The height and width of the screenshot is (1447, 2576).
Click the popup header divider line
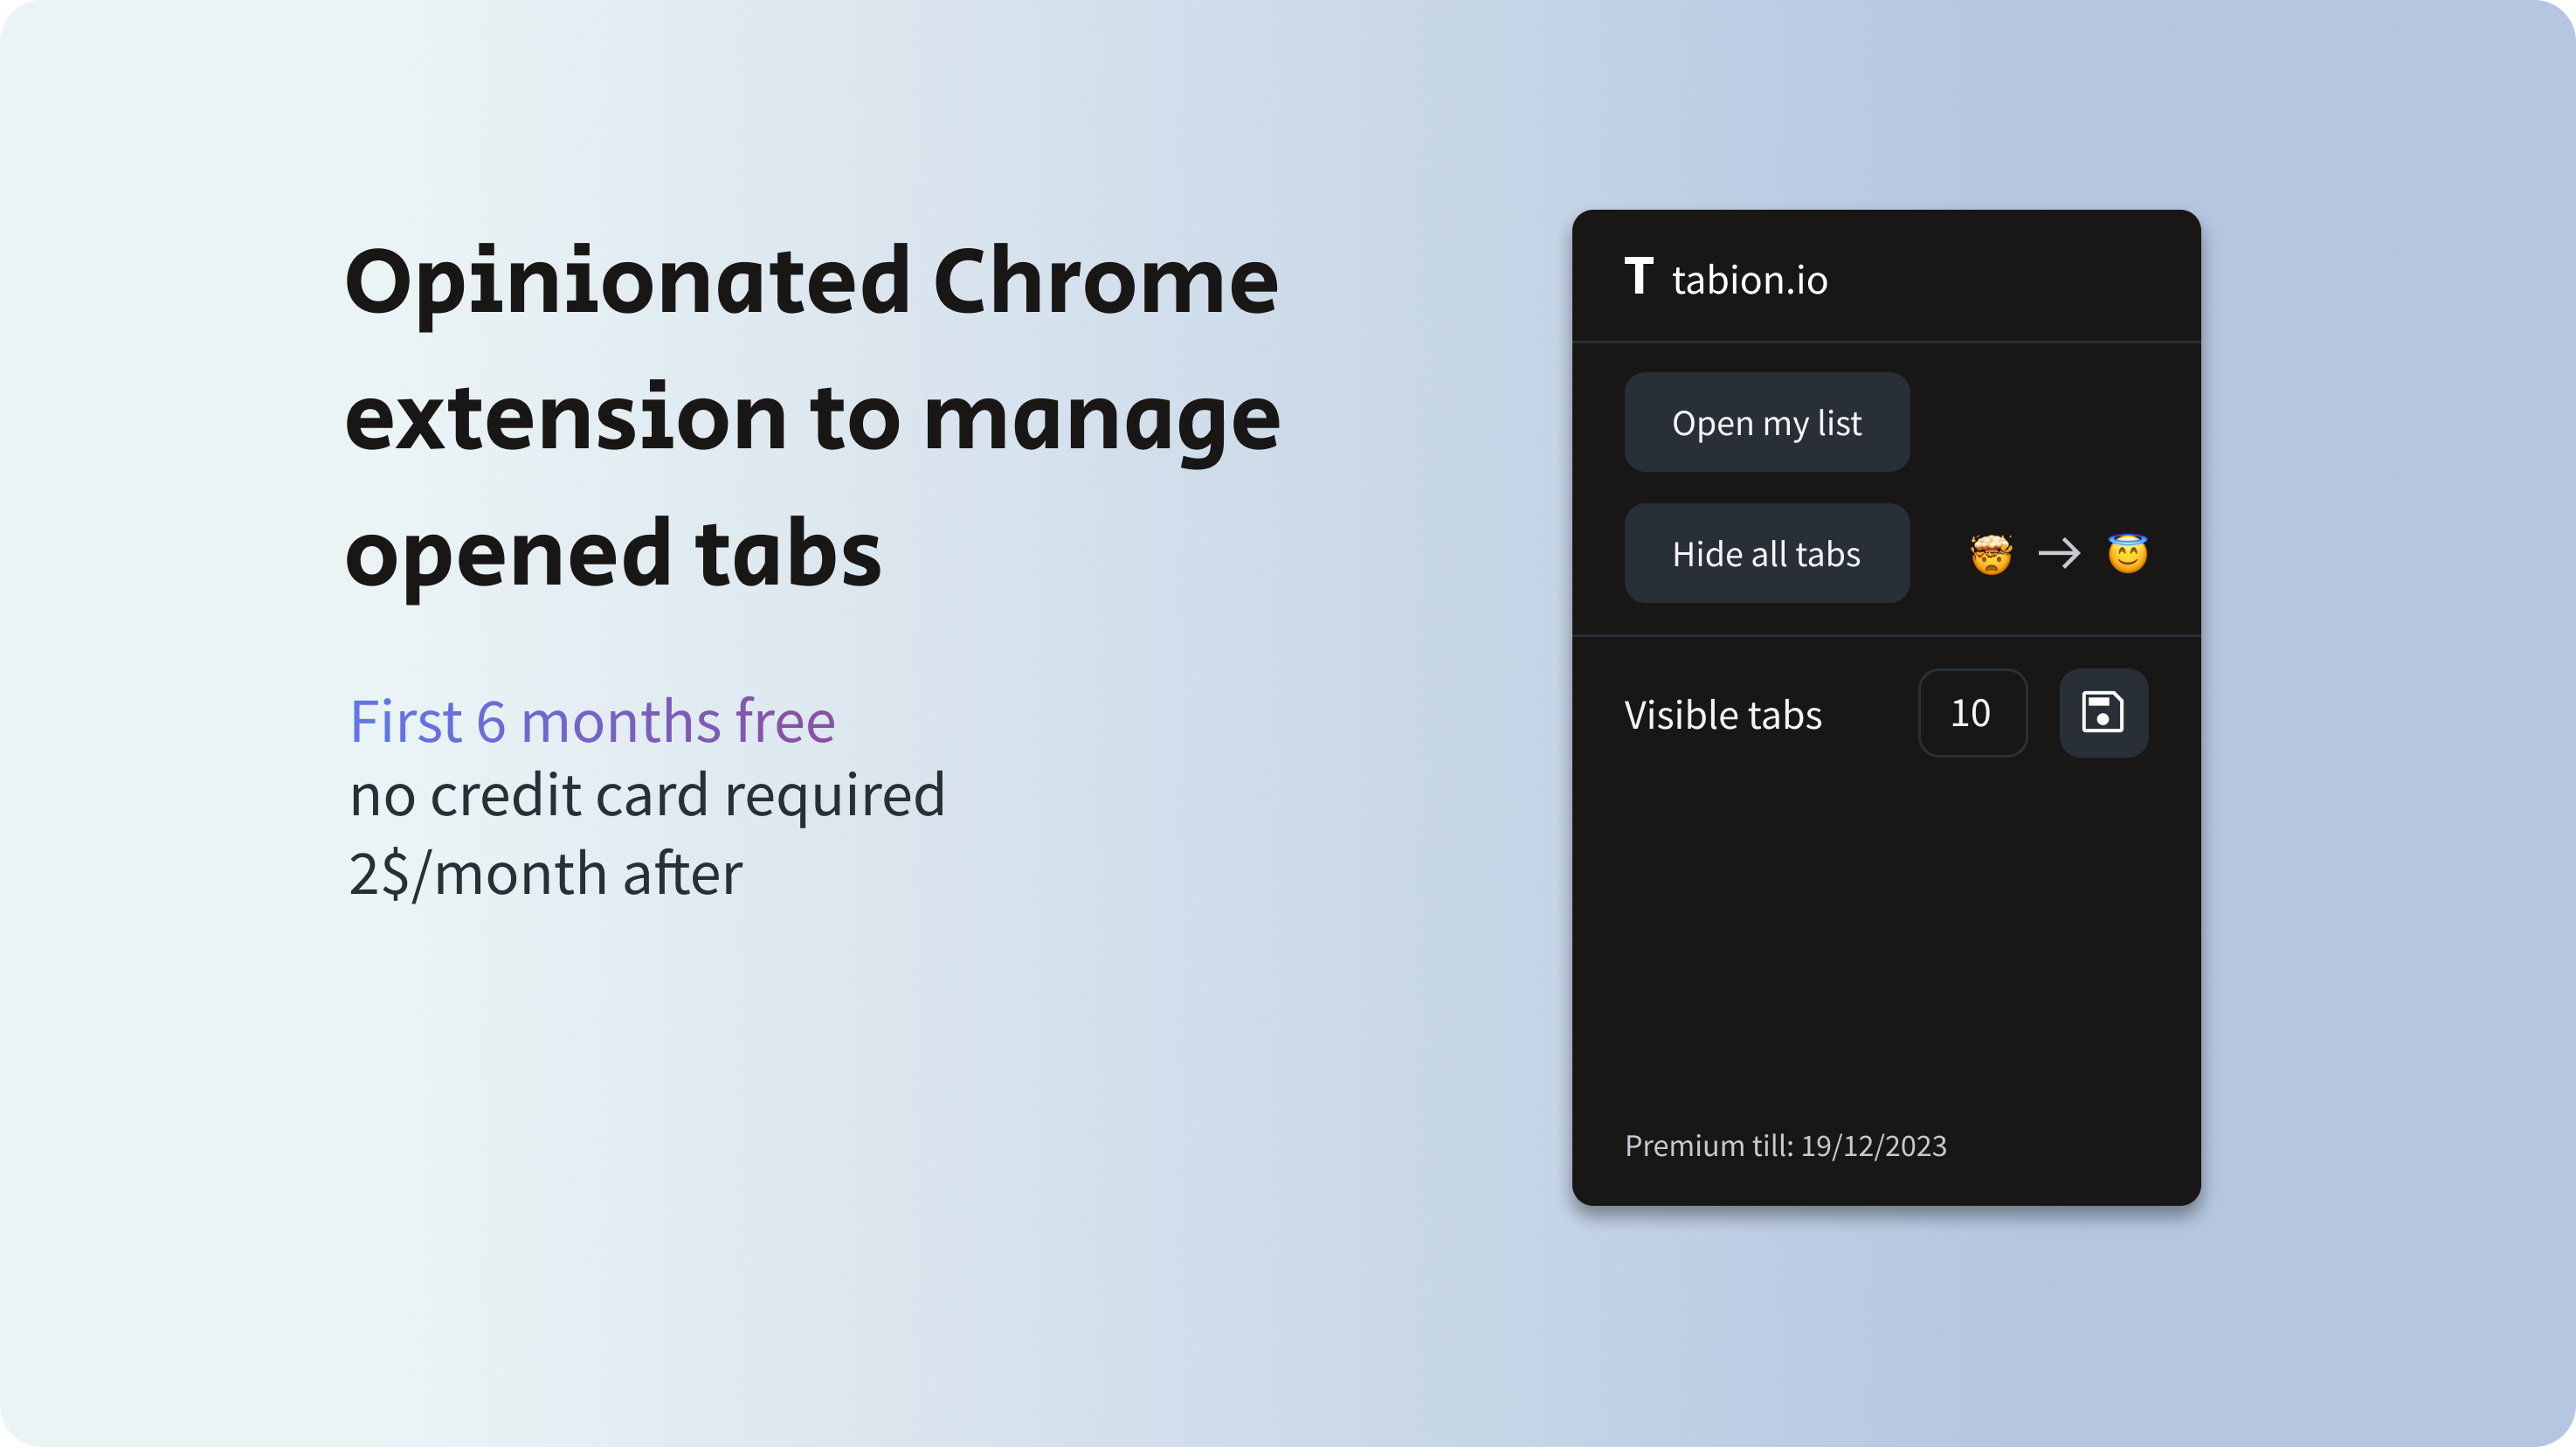[x=1886, y=342]
